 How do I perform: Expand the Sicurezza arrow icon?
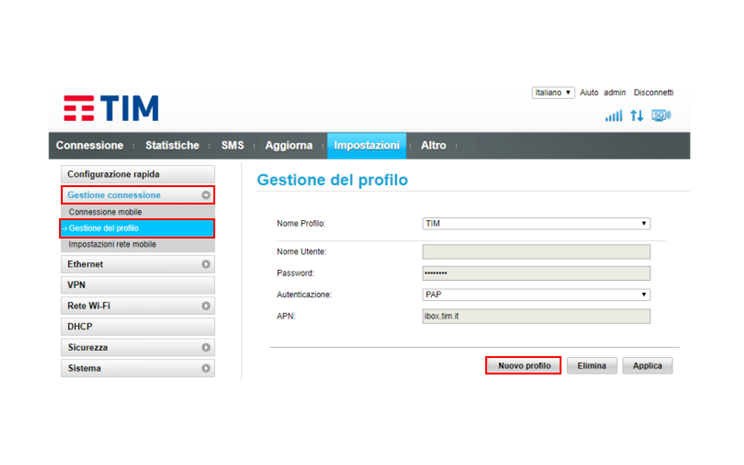[x=206, y=347]
